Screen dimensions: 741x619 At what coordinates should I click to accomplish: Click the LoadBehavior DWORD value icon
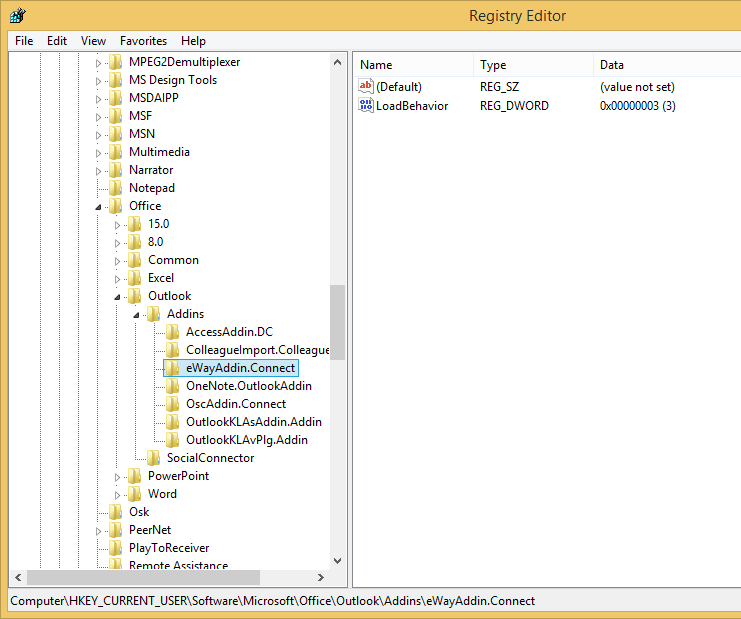[366, 105]
